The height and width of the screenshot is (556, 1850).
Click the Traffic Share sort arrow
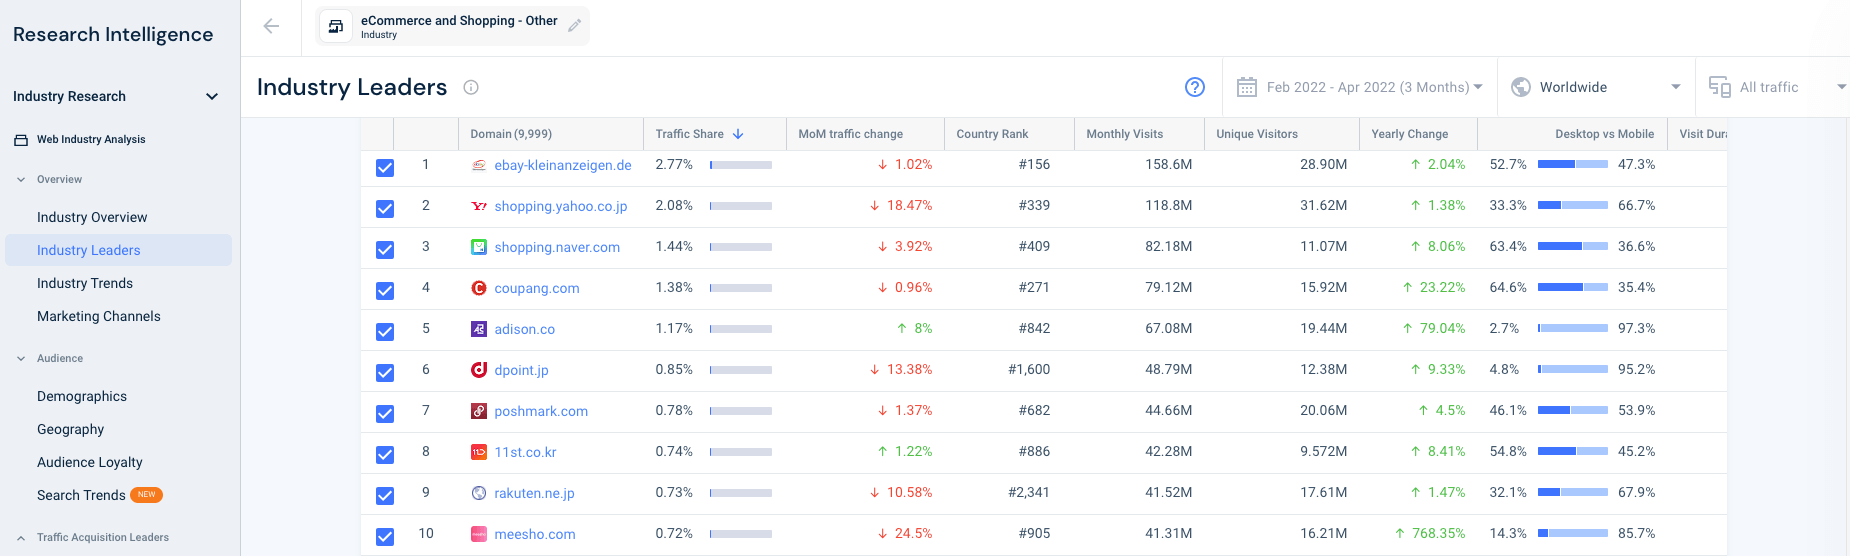pyautogui.click(x=738, y=134)
